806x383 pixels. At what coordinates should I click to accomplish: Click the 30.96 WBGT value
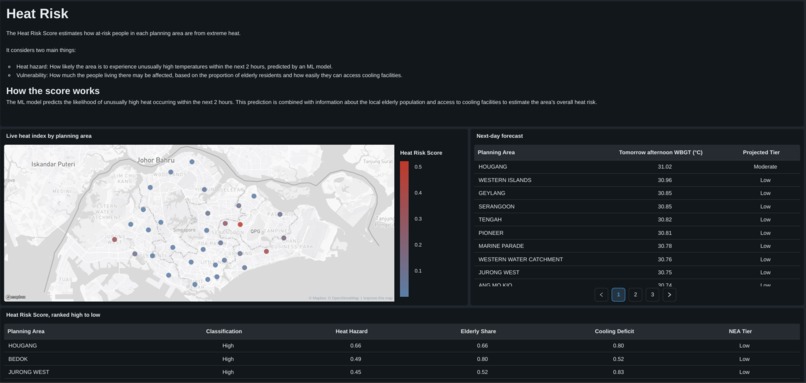(665, 180)
